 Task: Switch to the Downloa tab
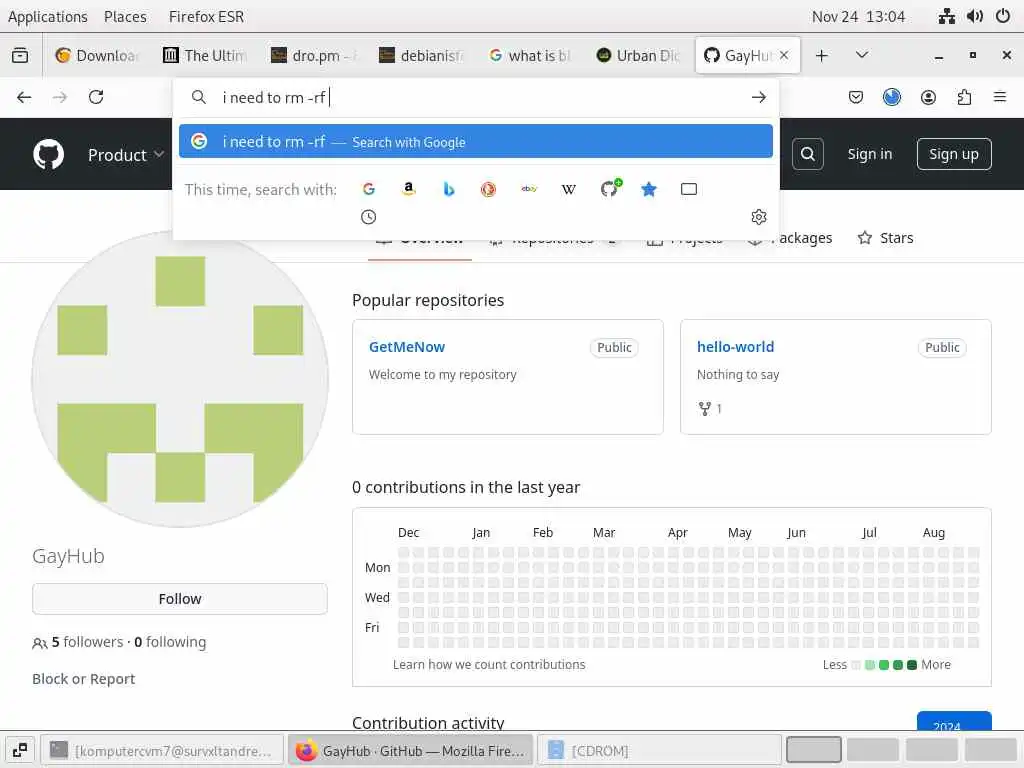(97, 56)
